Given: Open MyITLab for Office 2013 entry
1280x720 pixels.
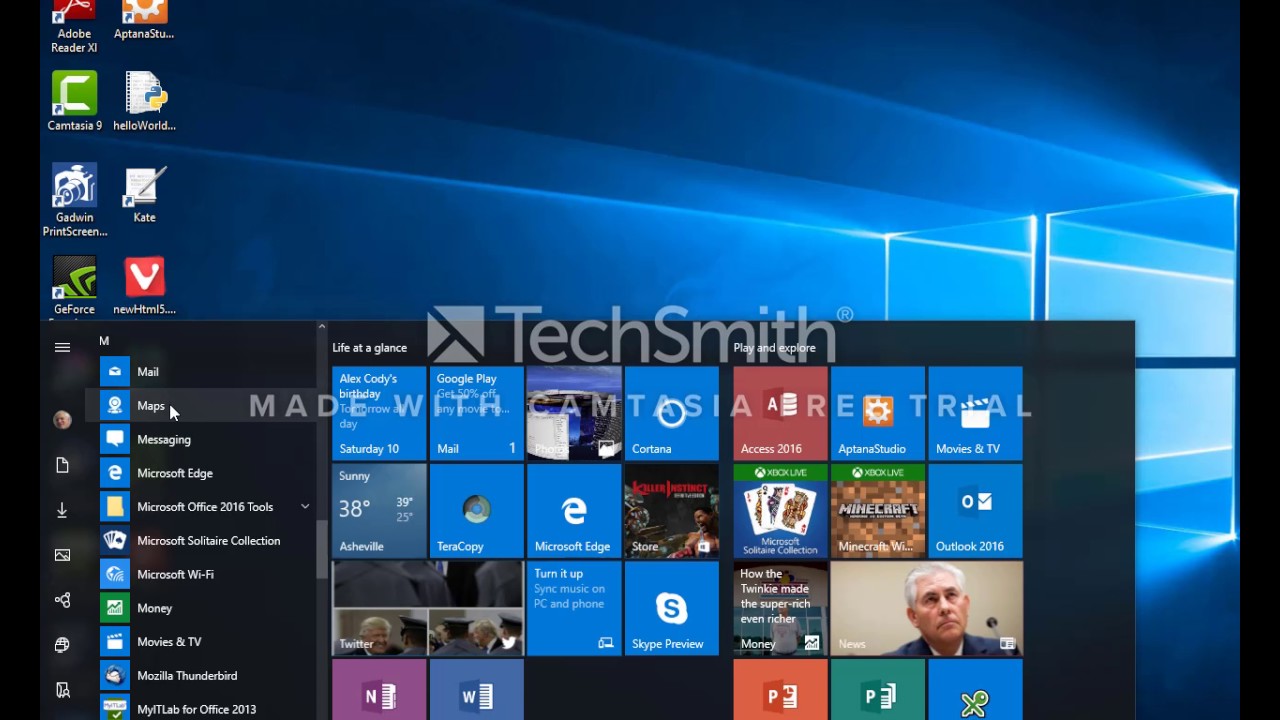Looking at the screenshot, I should 207,709.
